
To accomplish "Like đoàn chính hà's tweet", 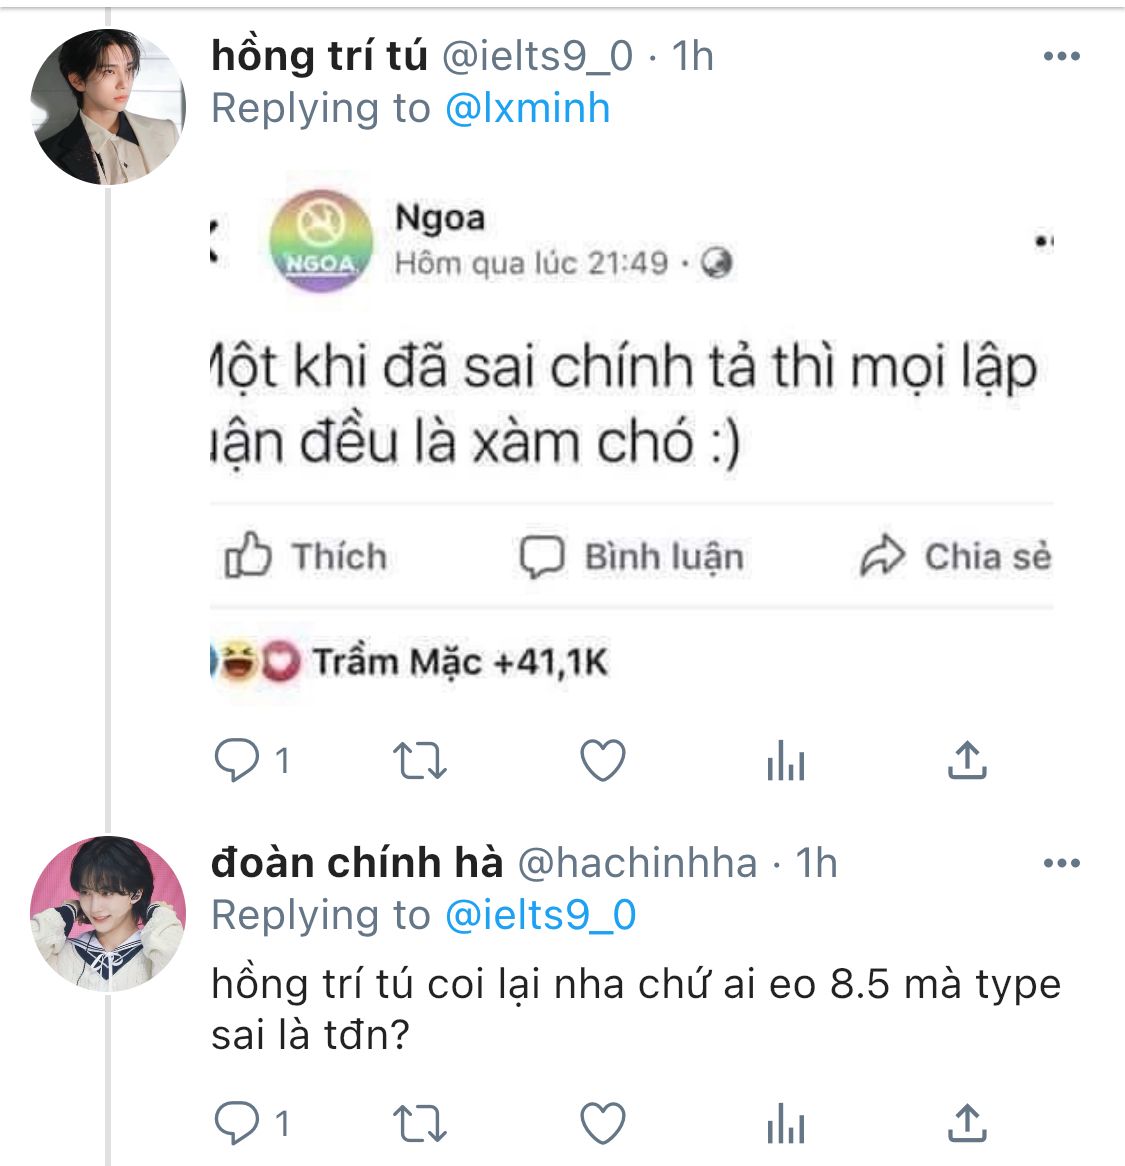I will click(x=603, y=1124).
